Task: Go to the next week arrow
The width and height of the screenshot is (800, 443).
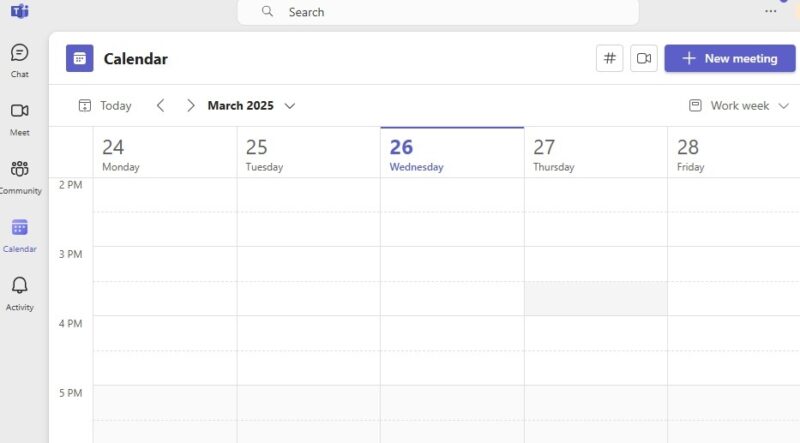Action: coord(190,106)
